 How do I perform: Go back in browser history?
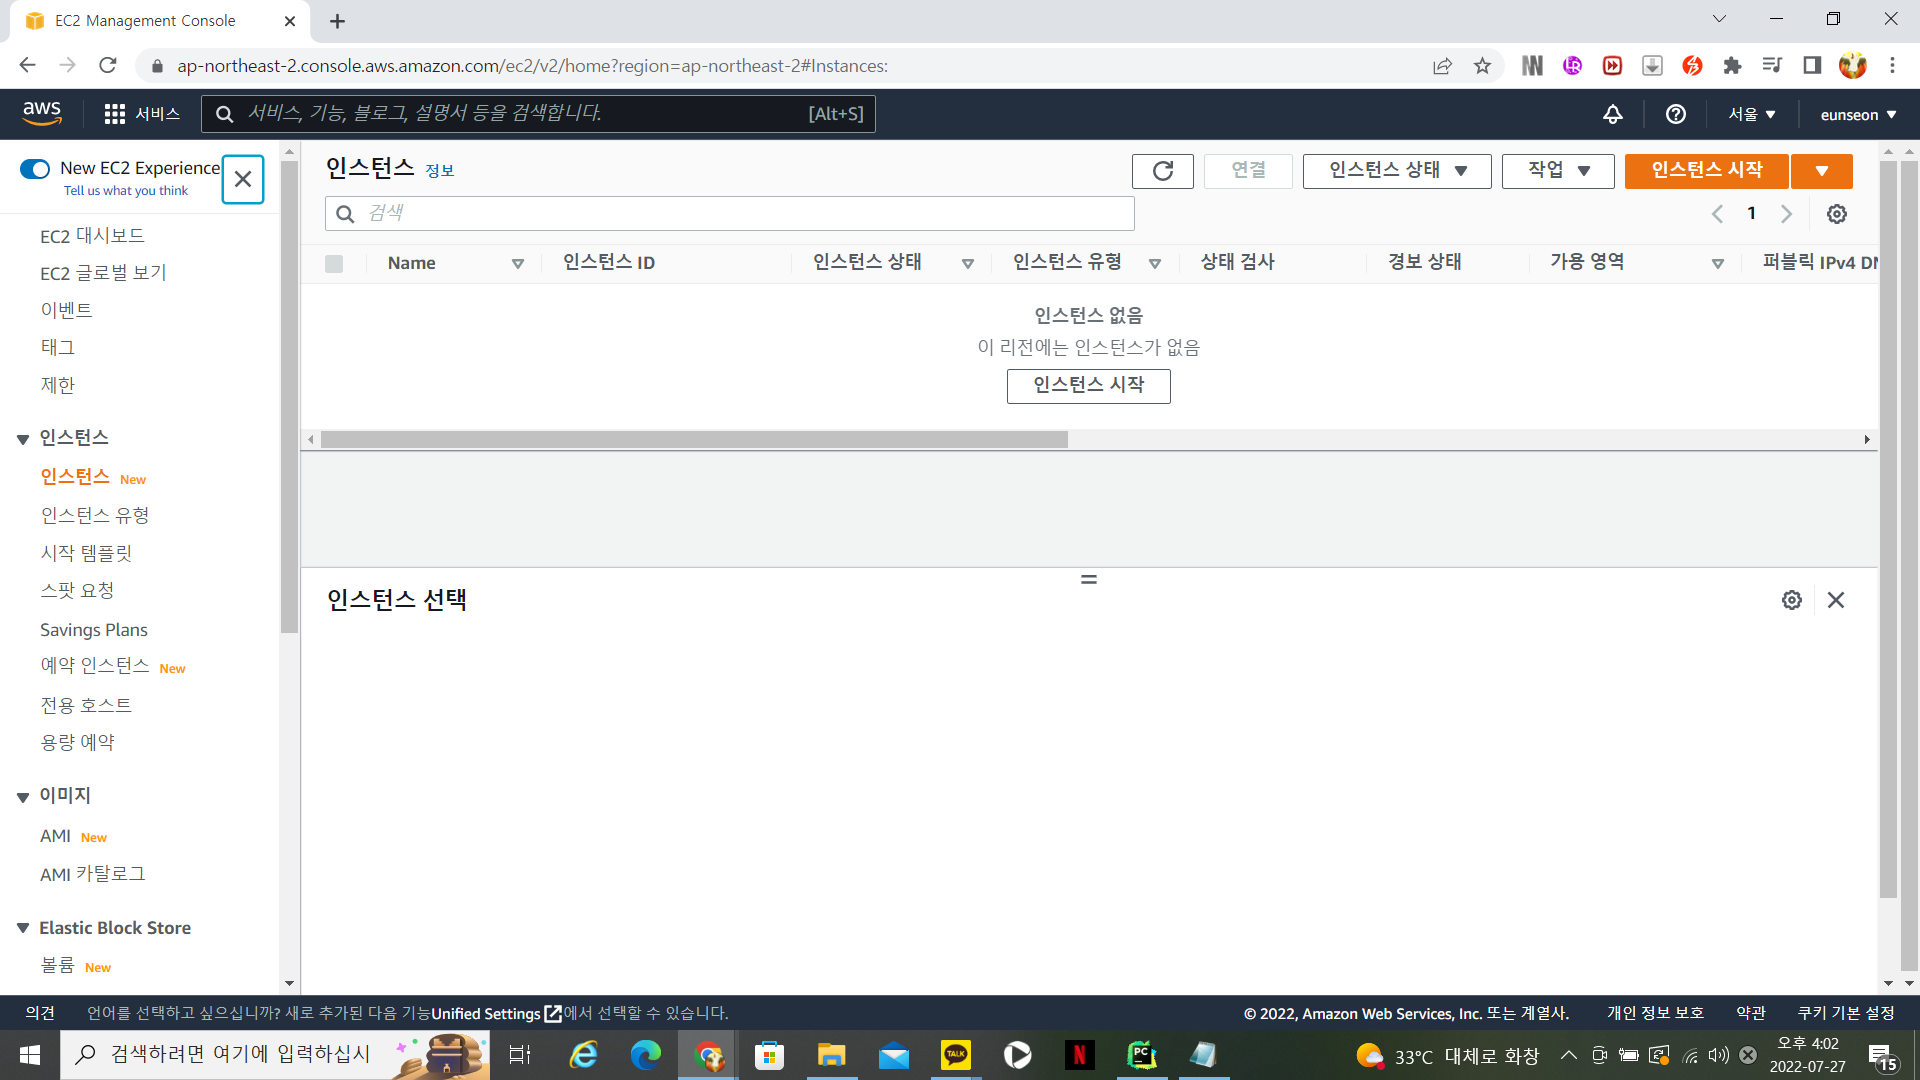(28, 66)
